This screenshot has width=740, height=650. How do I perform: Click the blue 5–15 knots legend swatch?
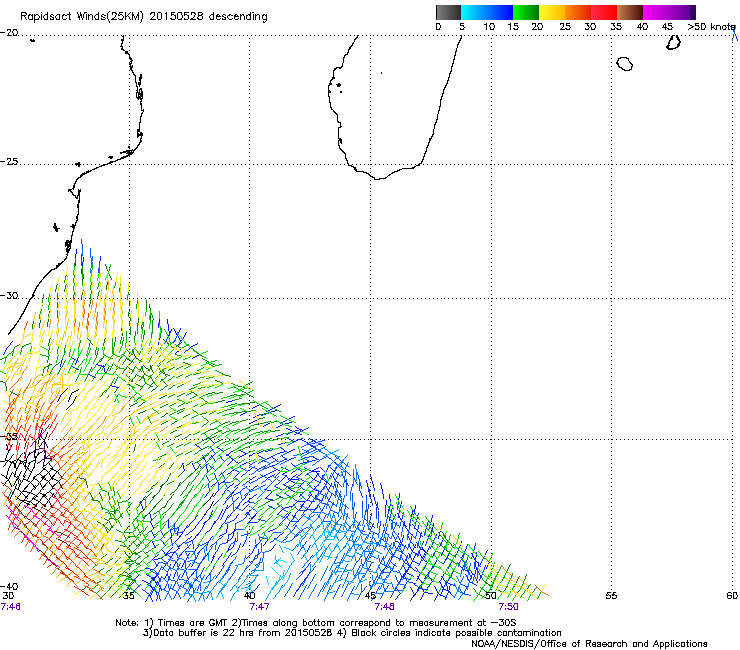(x=487, y=12)
